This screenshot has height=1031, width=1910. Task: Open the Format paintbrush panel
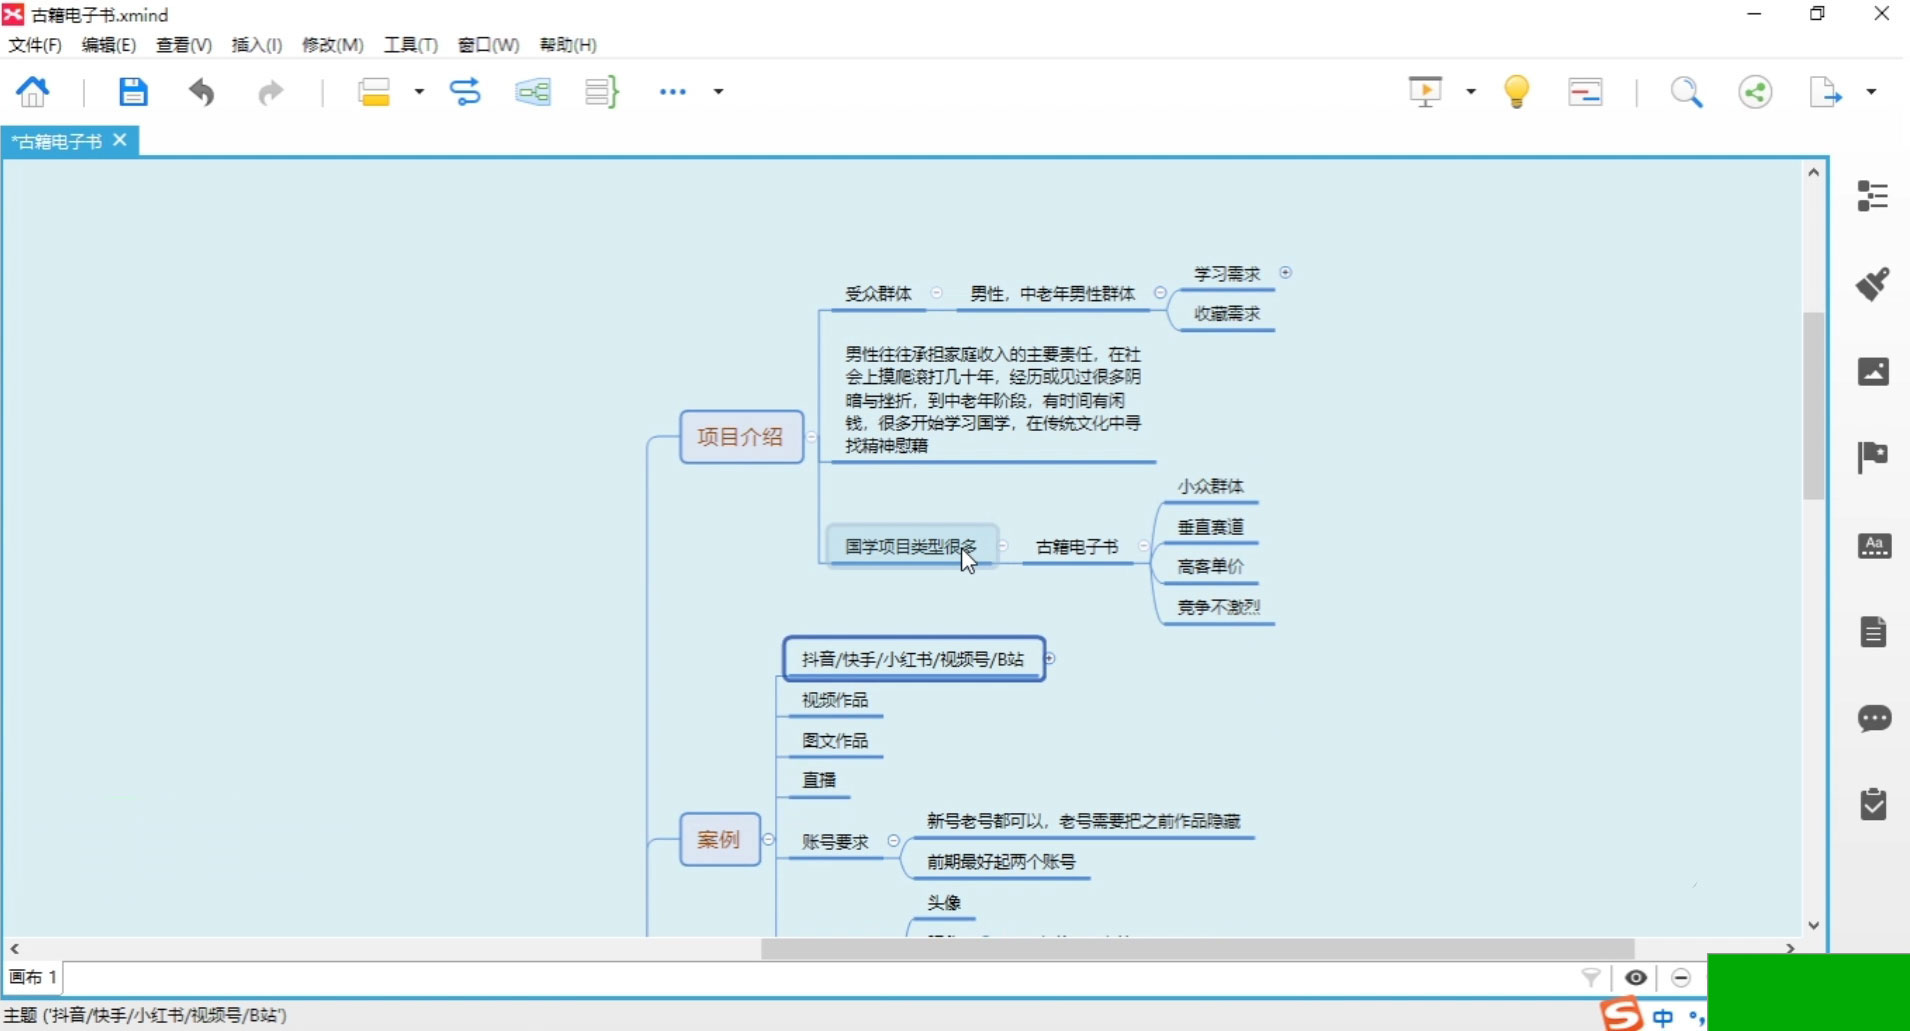pyautogui.click(x=1873, y=284)
